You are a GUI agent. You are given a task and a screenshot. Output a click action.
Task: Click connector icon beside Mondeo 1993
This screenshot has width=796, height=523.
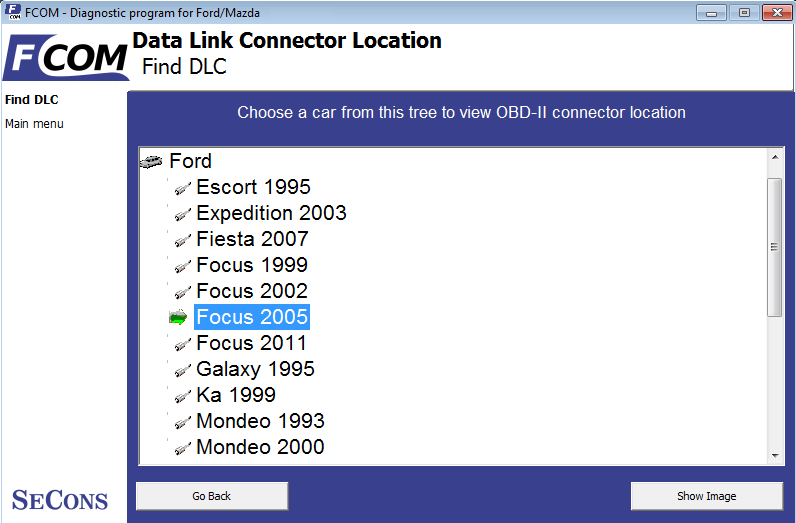183,422
